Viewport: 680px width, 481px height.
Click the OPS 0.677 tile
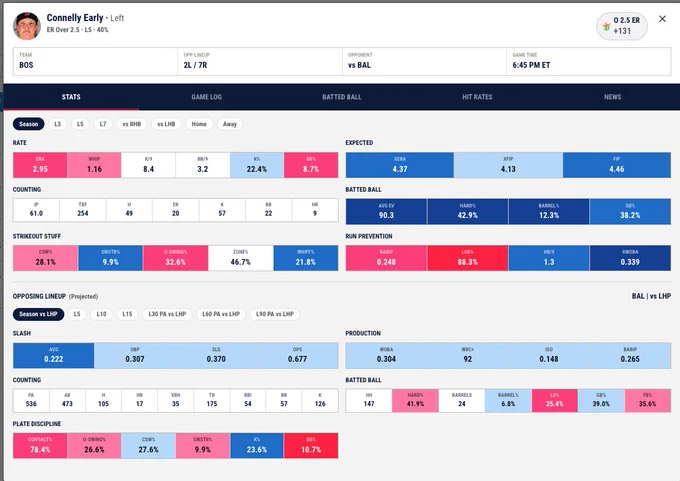point(298,356)
